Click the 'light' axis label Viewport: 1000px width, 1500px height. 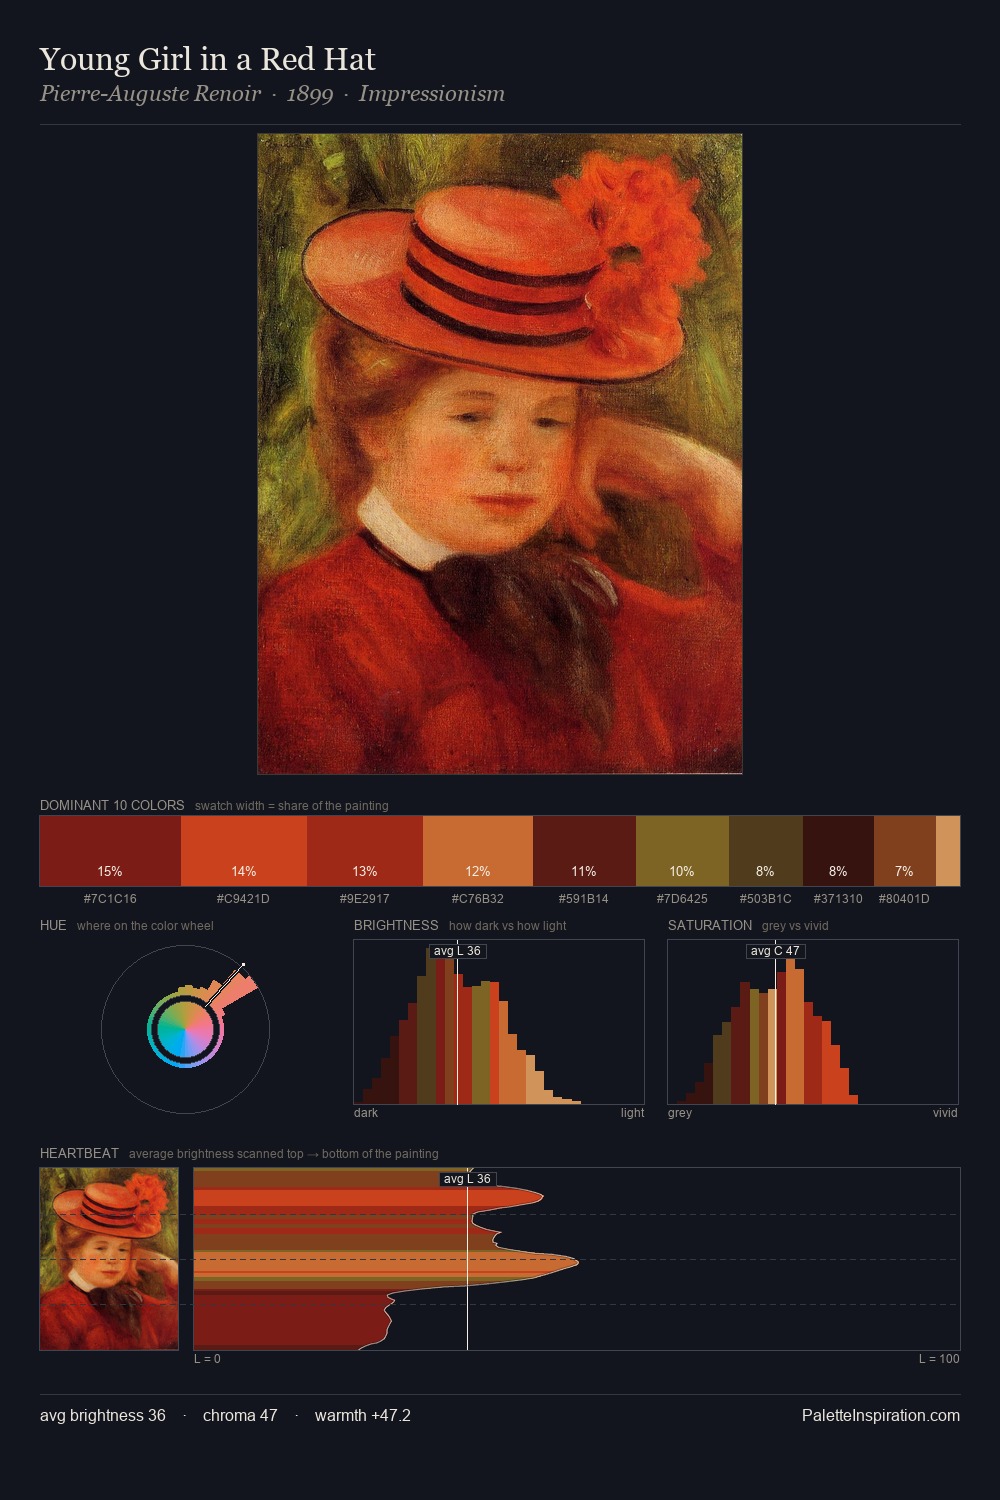632,1113
